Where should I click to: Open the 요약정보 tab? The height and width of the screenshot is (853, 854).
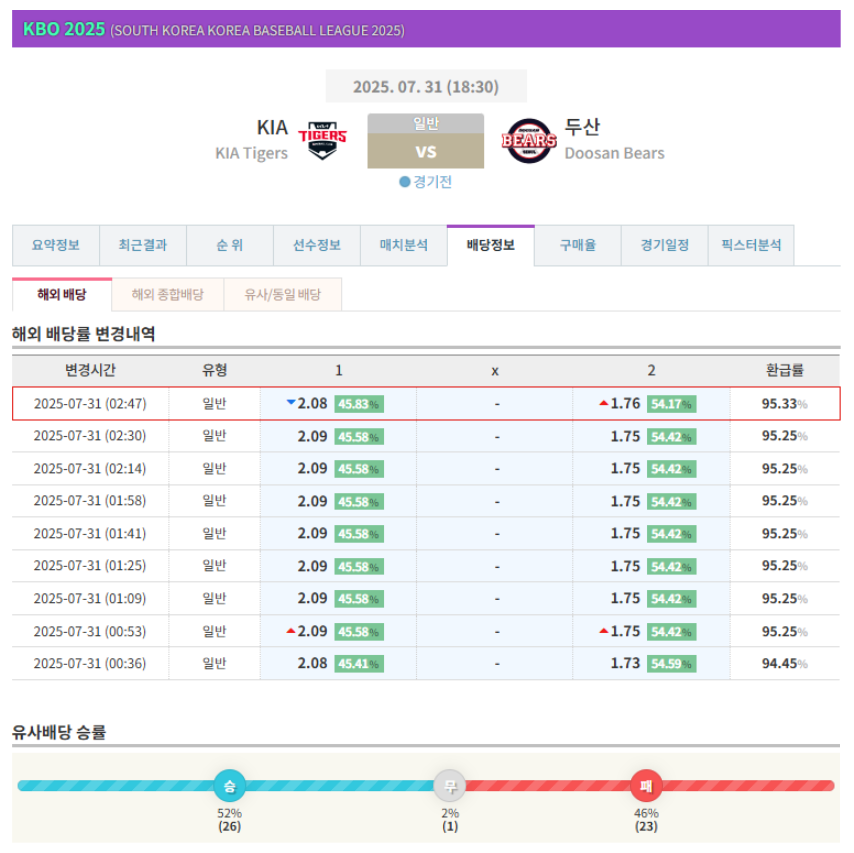(56, 245)
